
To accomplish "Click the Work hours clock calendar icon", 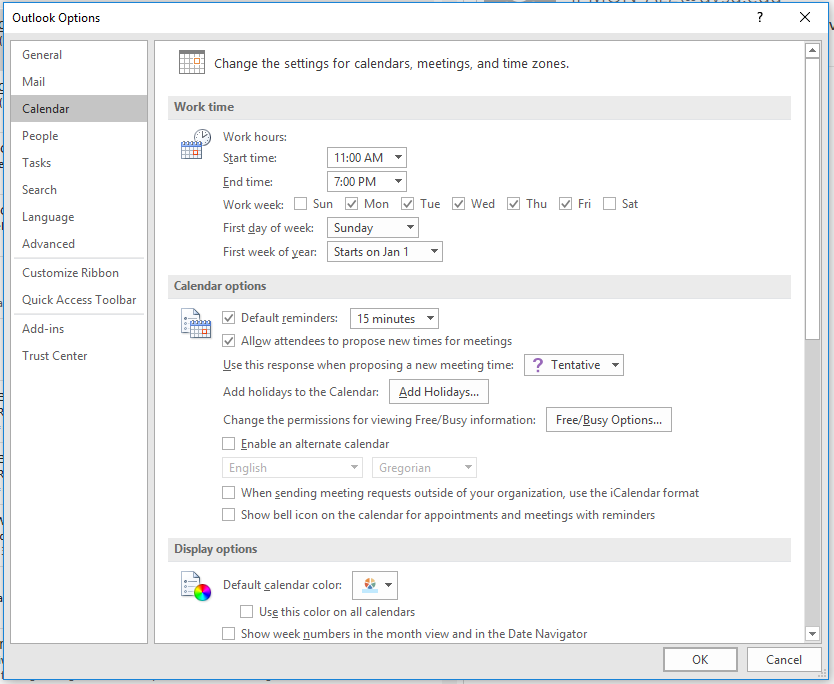I will [x=195, y=145].
